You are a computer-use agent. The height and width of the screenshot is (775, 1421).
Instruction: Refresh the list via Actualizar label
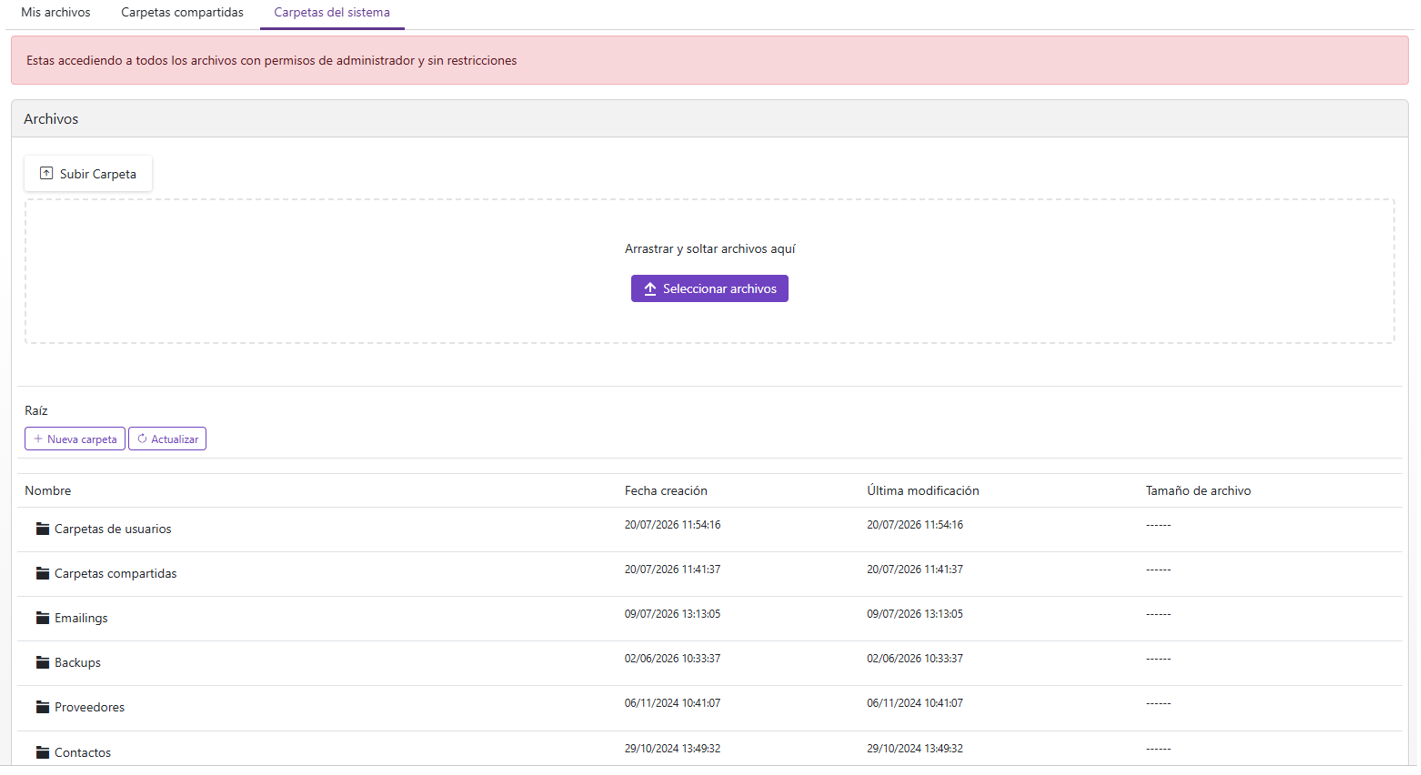pyautogui.click(x=175, y=439)
